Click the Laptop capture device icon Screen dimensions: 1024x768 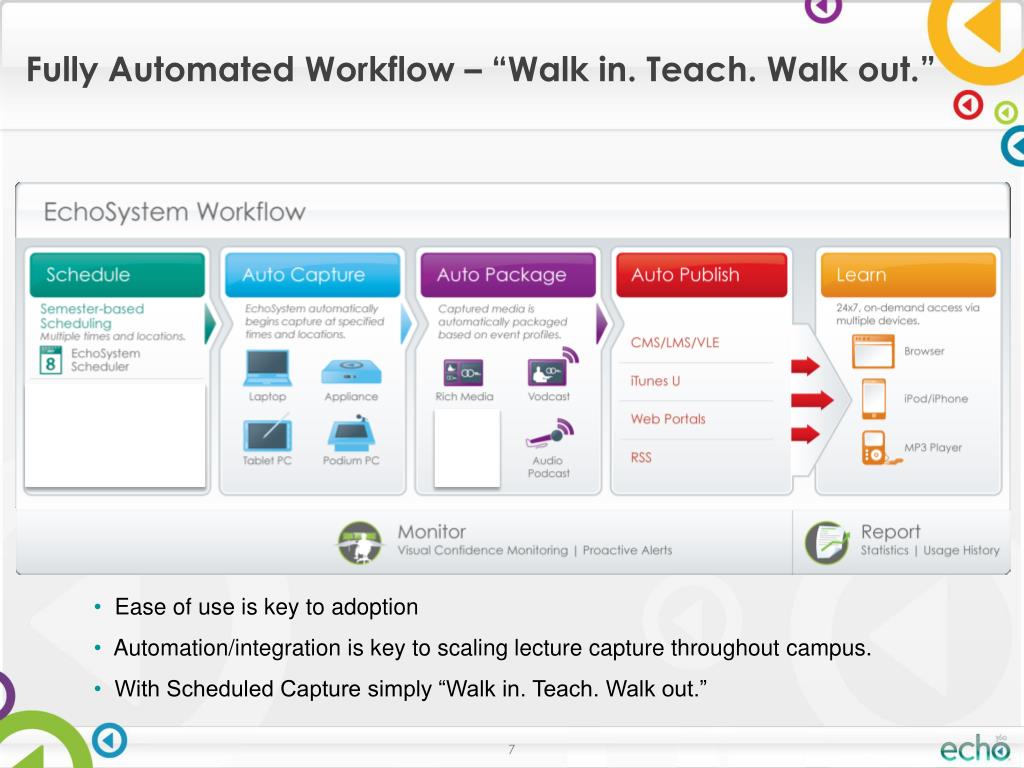click(x=267, y=368)
